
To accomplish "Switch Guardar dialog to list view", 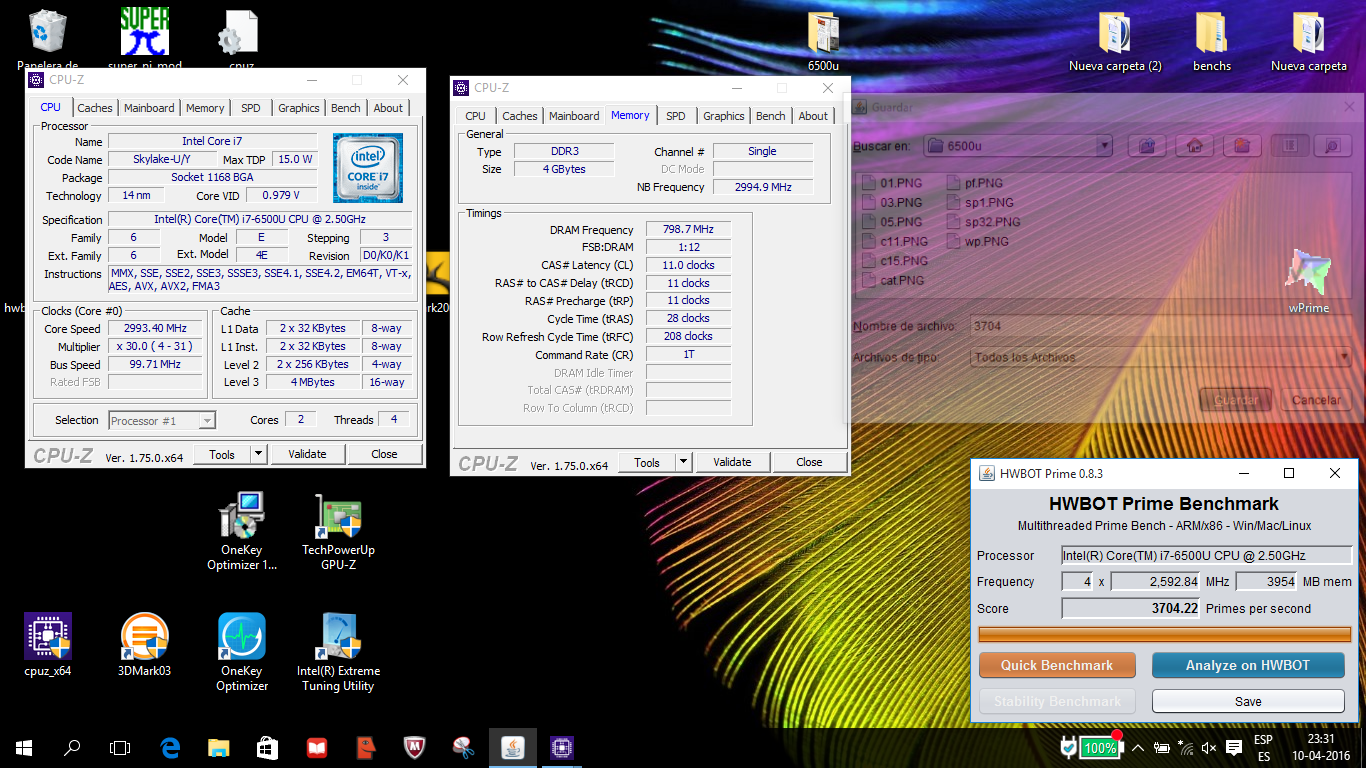I will (1290, 146).
